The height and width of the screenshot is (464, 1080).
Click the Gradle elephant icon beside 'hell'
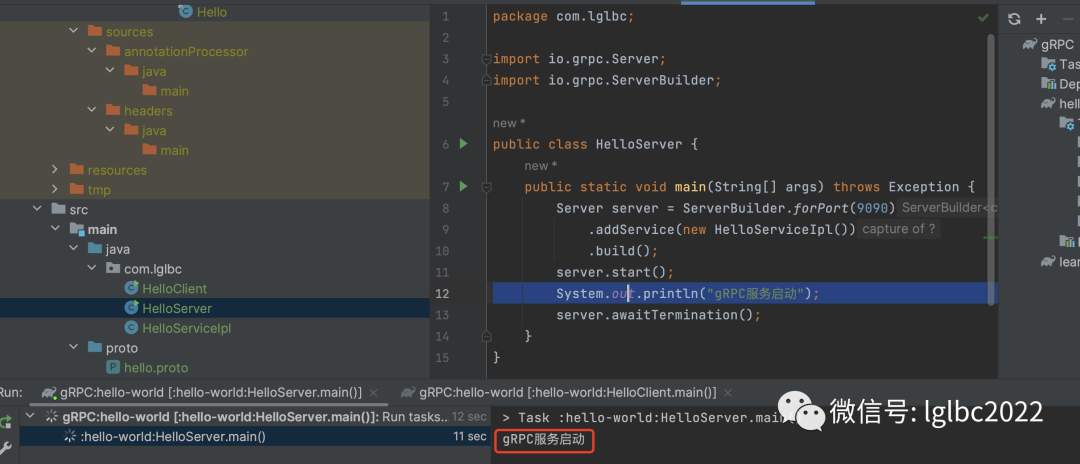pos(1048,103)
